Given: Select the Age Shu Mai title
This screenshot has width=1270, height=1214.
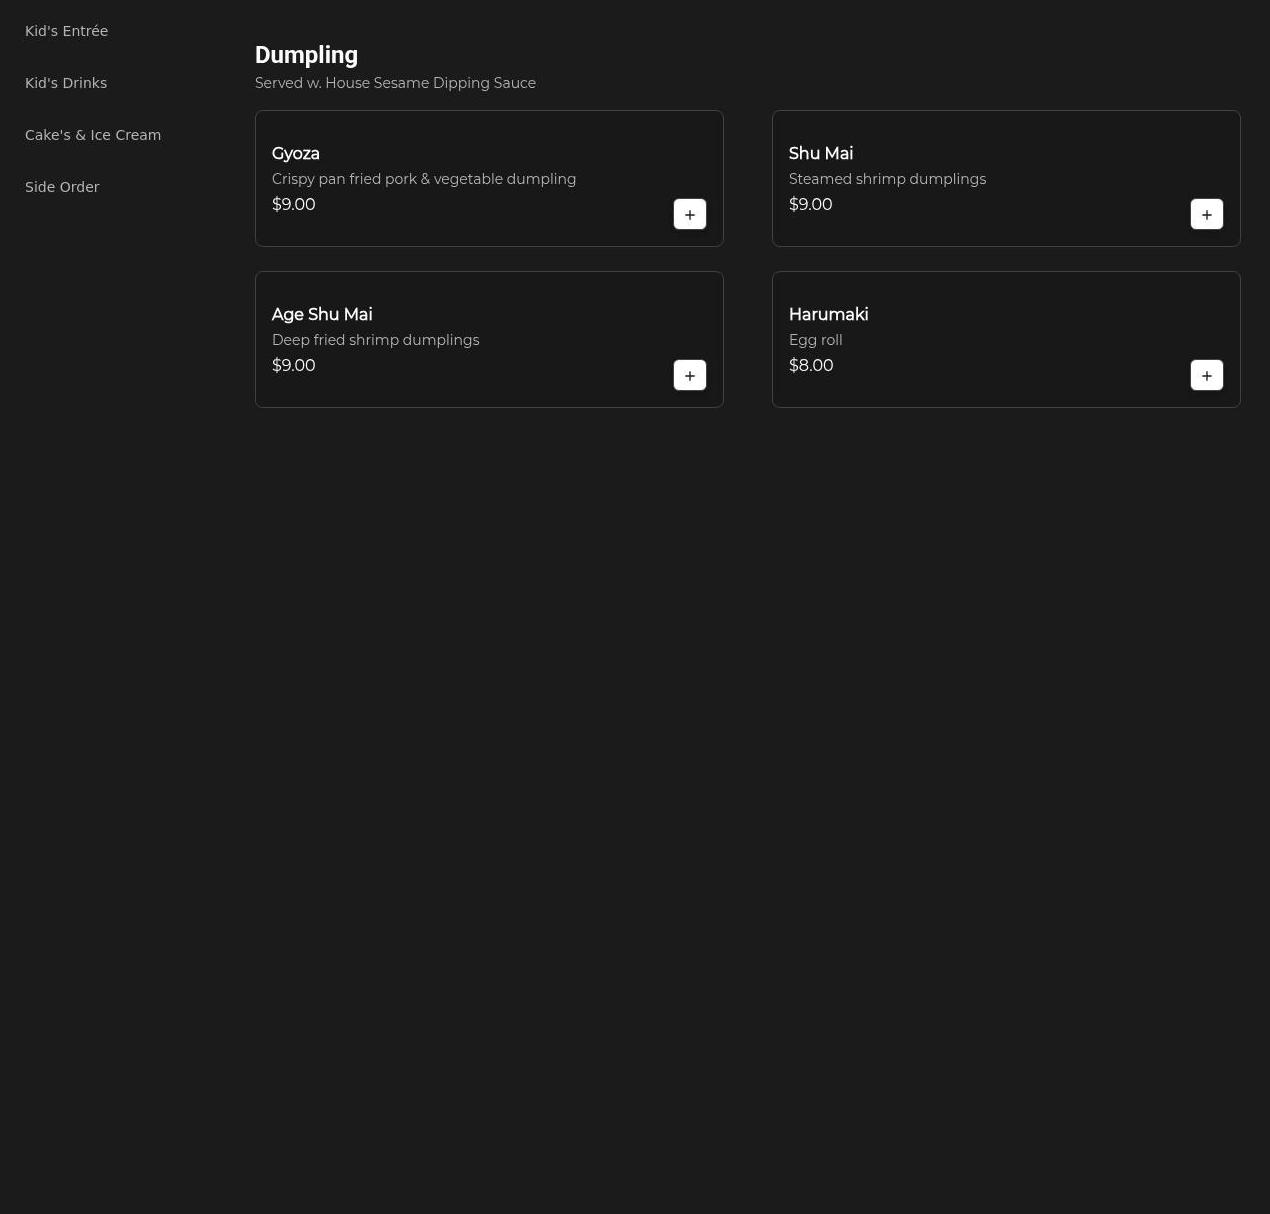Looking at the screenshot, I should point(322,314).
